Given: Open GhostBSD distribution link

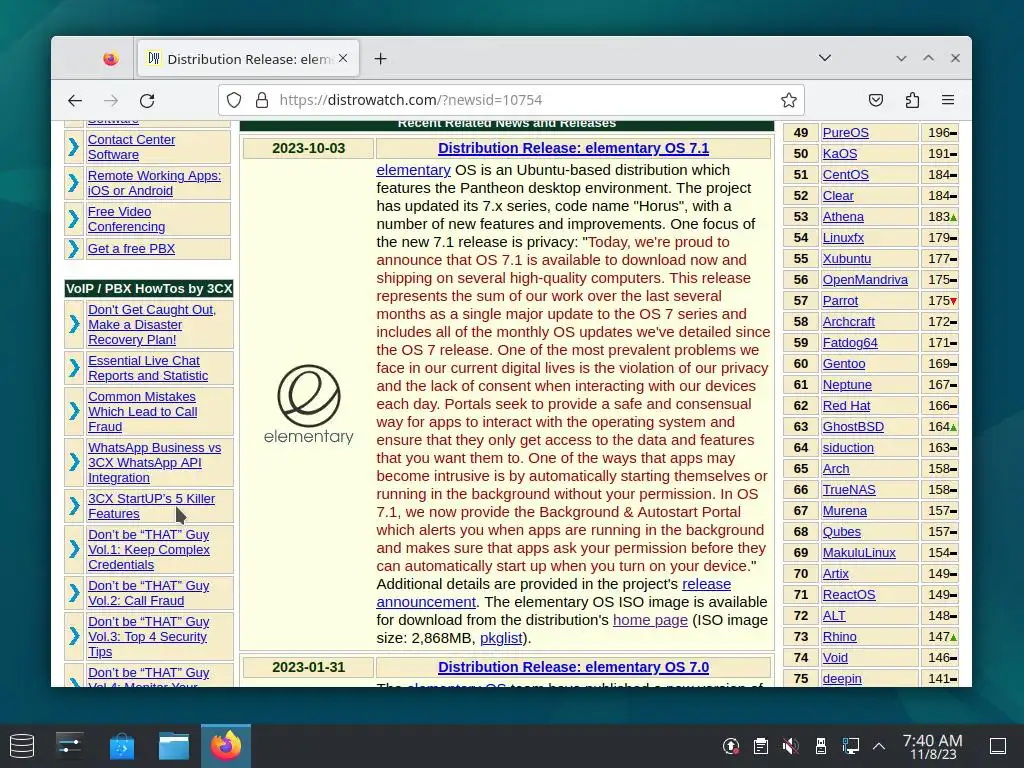Looking at the screenshot, I should (x=854, y=426).
